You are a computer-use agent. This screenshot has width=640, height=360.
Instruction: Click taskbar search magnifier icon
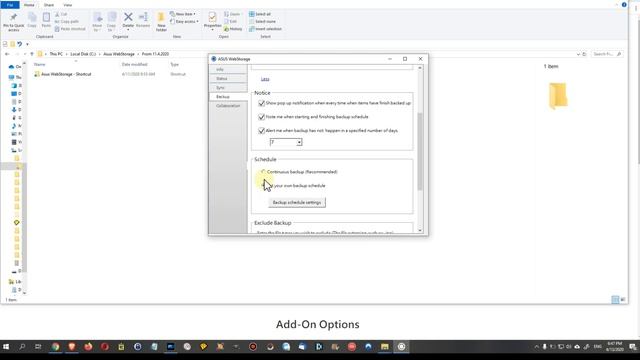[x=22, y=347]
